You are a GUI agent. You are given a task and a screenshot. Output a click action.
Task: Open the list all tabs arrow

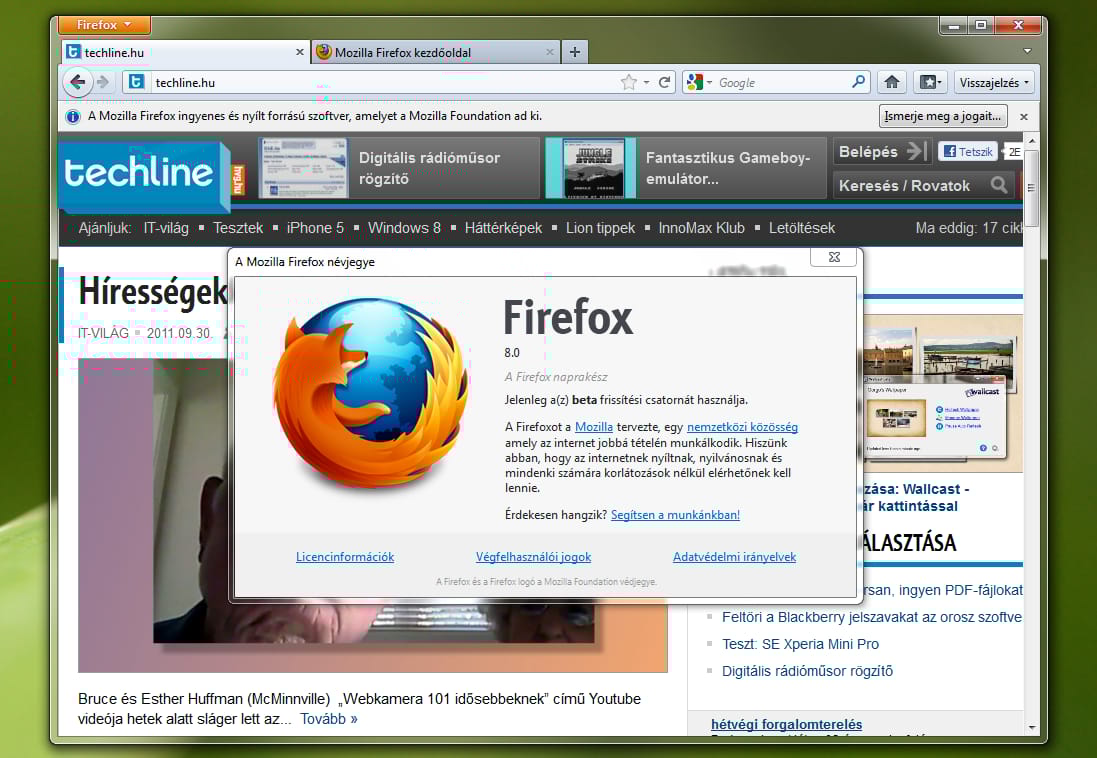coord(1027,51)
